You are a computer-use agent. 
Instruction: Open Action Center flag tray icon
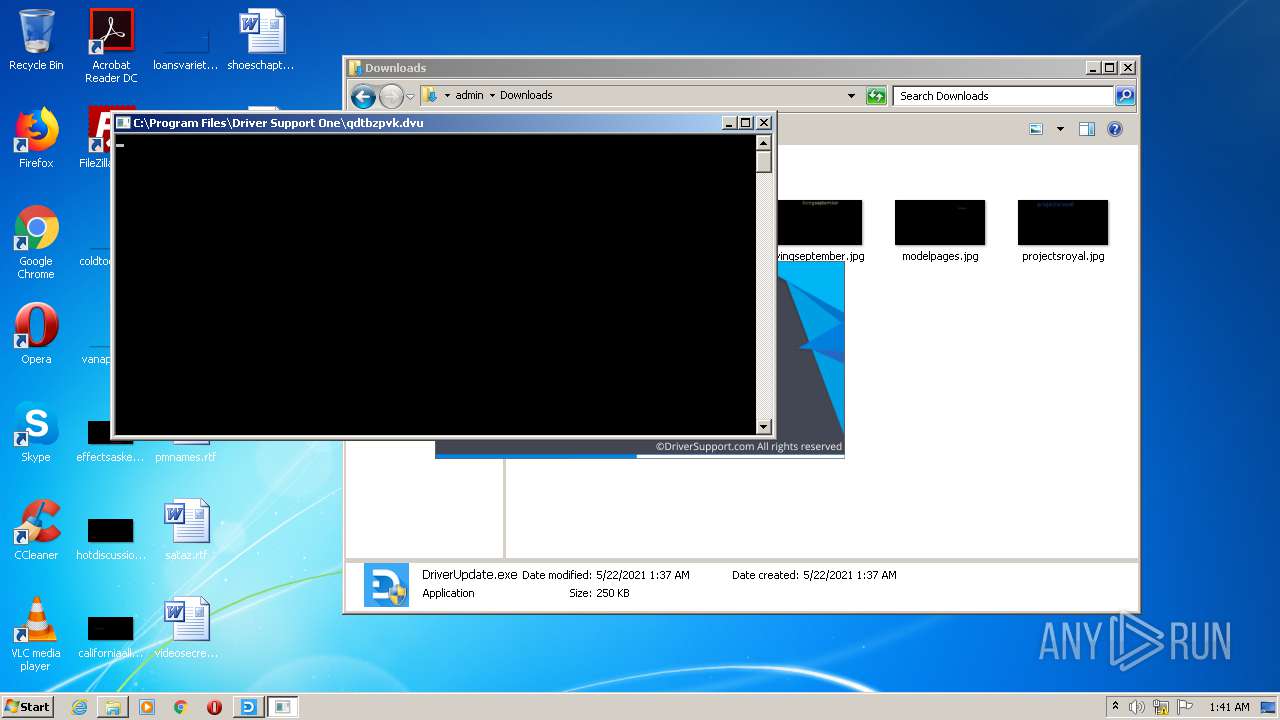(1185, 707)
